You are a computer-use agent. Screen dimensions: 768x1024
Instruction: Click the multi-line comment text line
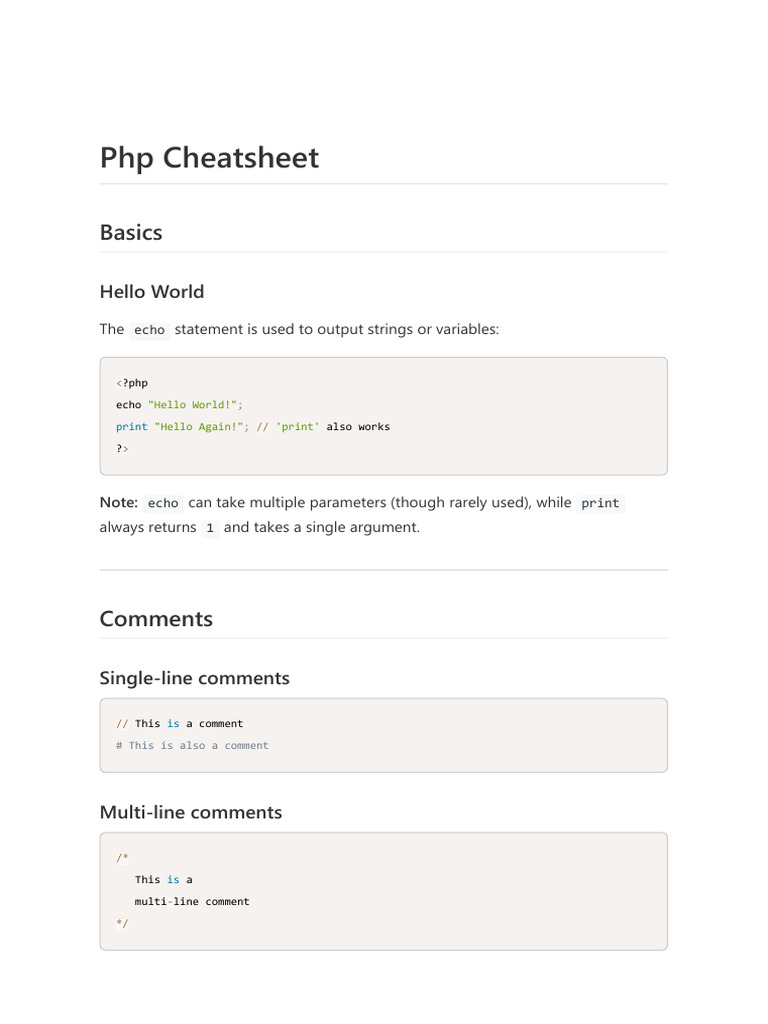pyautogui.click(x=192, y=902)
